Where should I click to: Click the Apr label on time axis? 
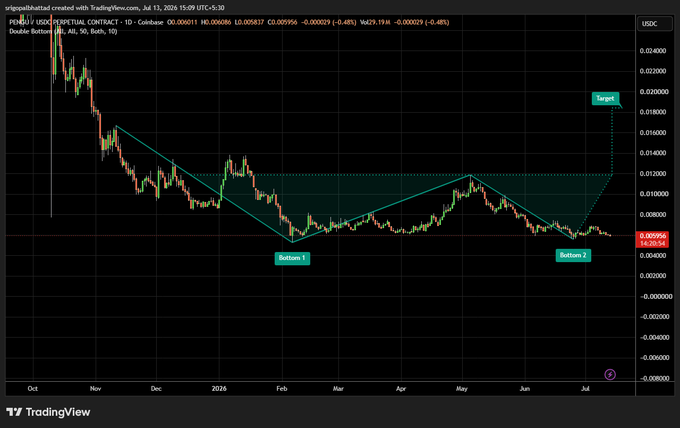point(401,389)
